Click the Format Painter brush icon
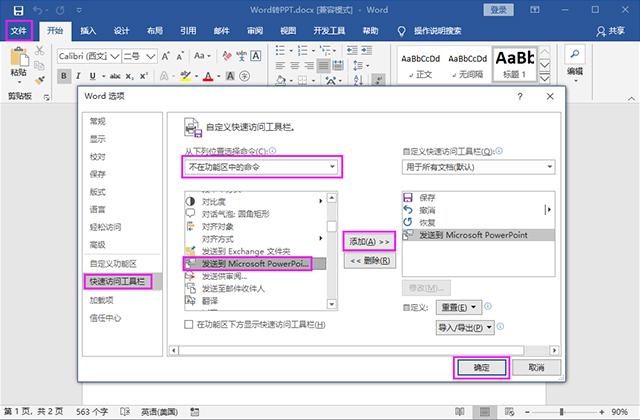This screenshot has width=640, height=420. coord(40,80)
